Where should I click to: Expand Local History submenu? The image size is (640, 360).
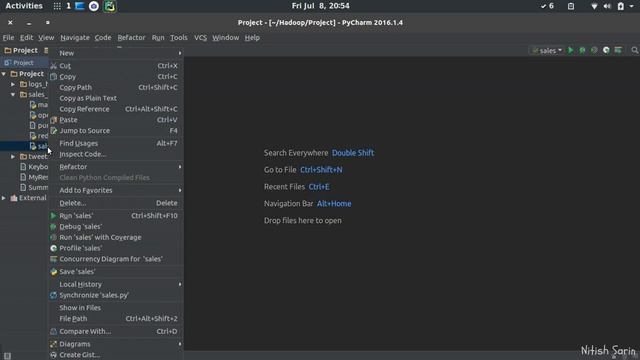[x=116, y=284]
